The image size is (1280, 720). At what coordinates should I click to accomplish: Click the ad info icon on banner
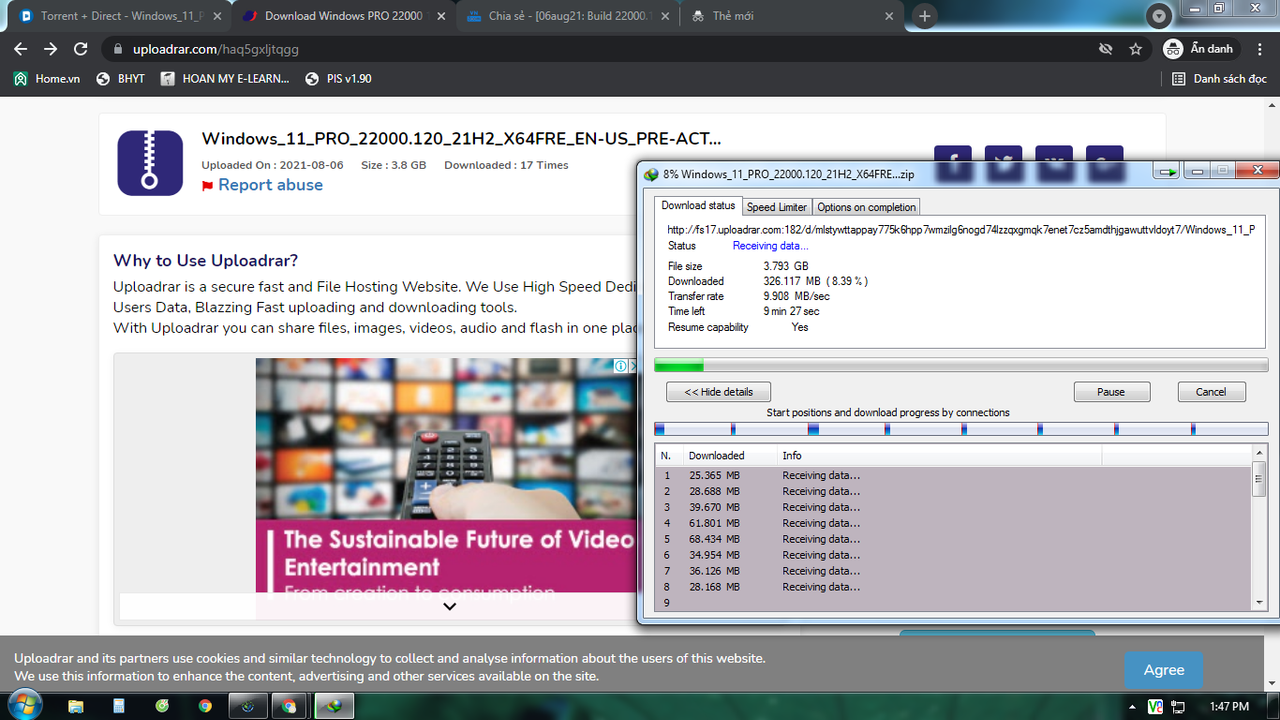click(620, 366)
